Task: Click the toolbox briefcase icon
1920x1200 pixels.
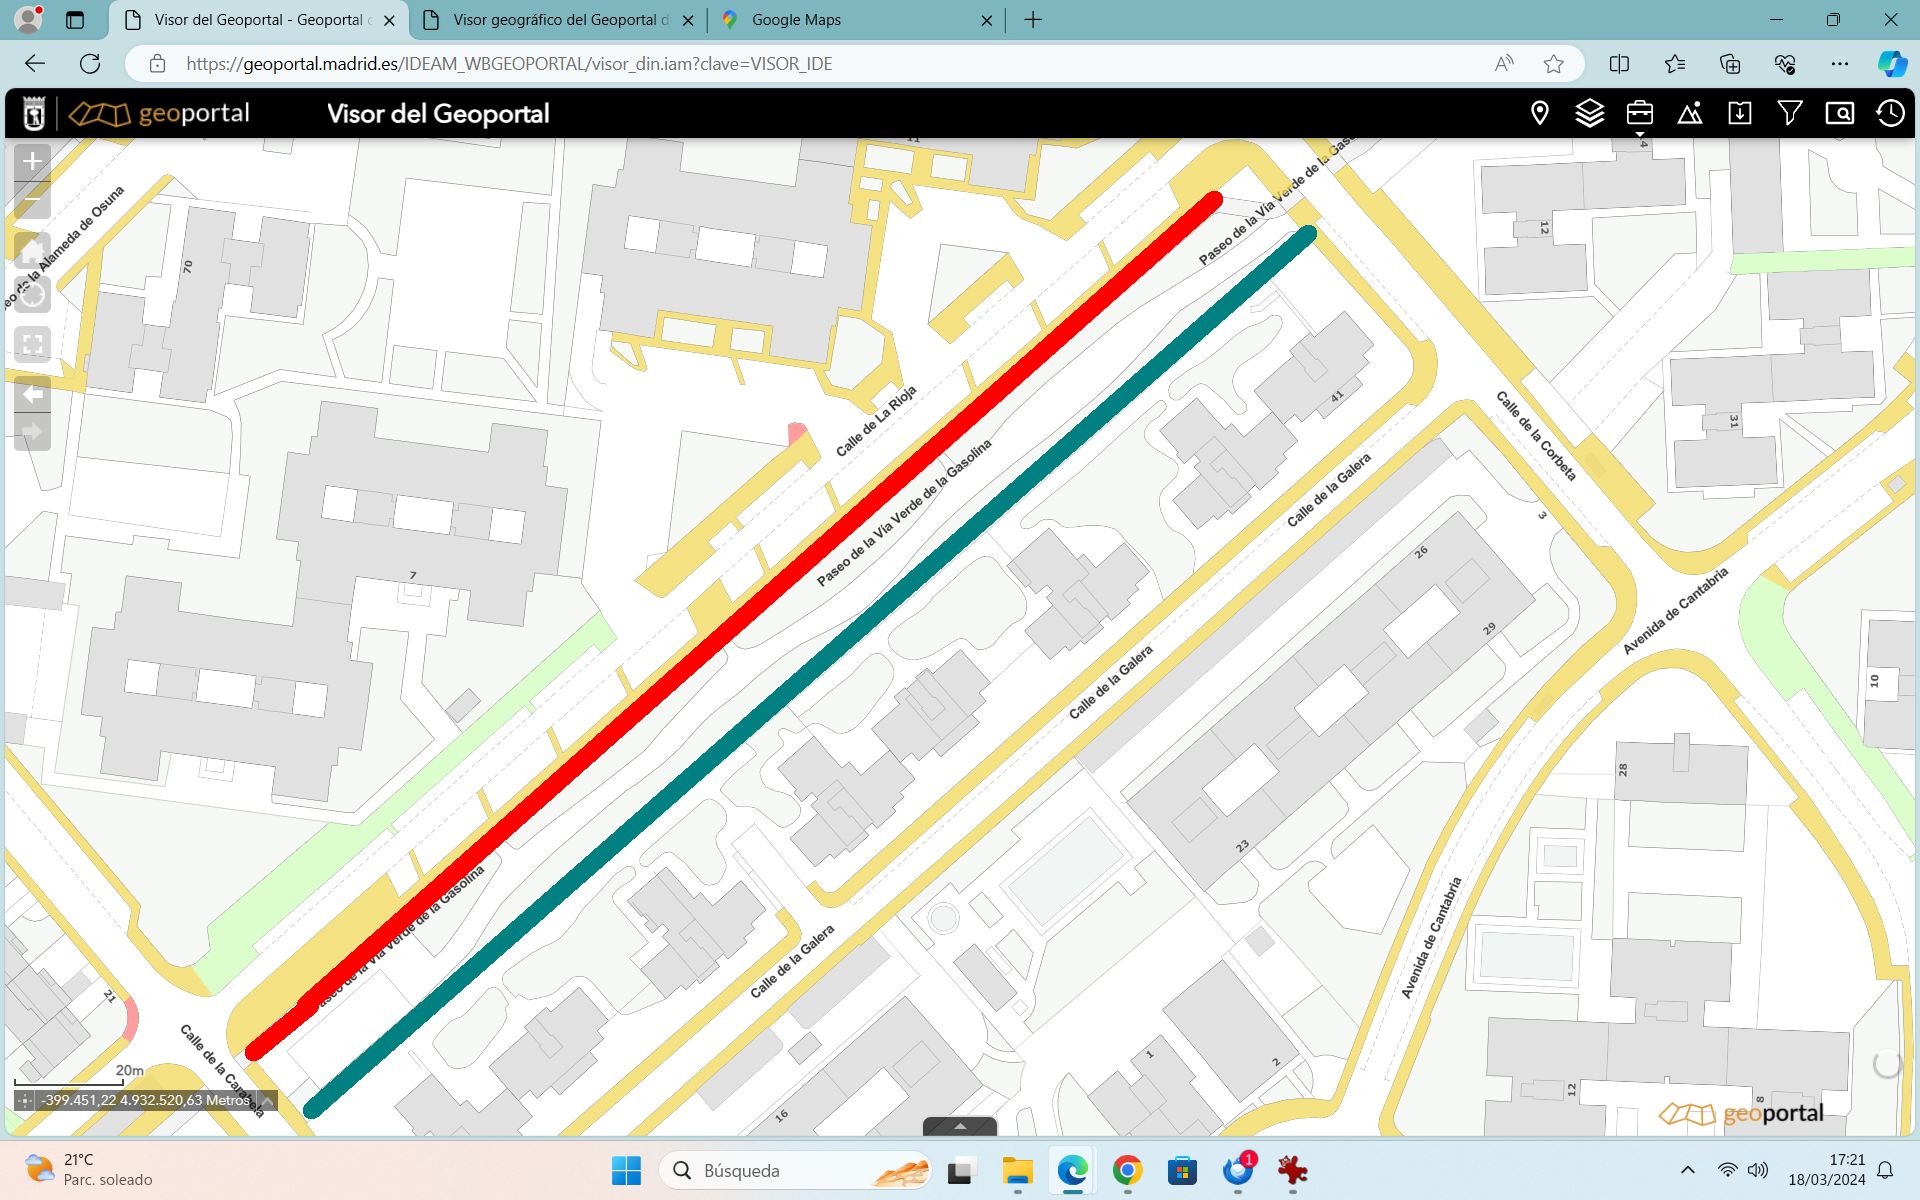Action: click(x=1640, y=113)
